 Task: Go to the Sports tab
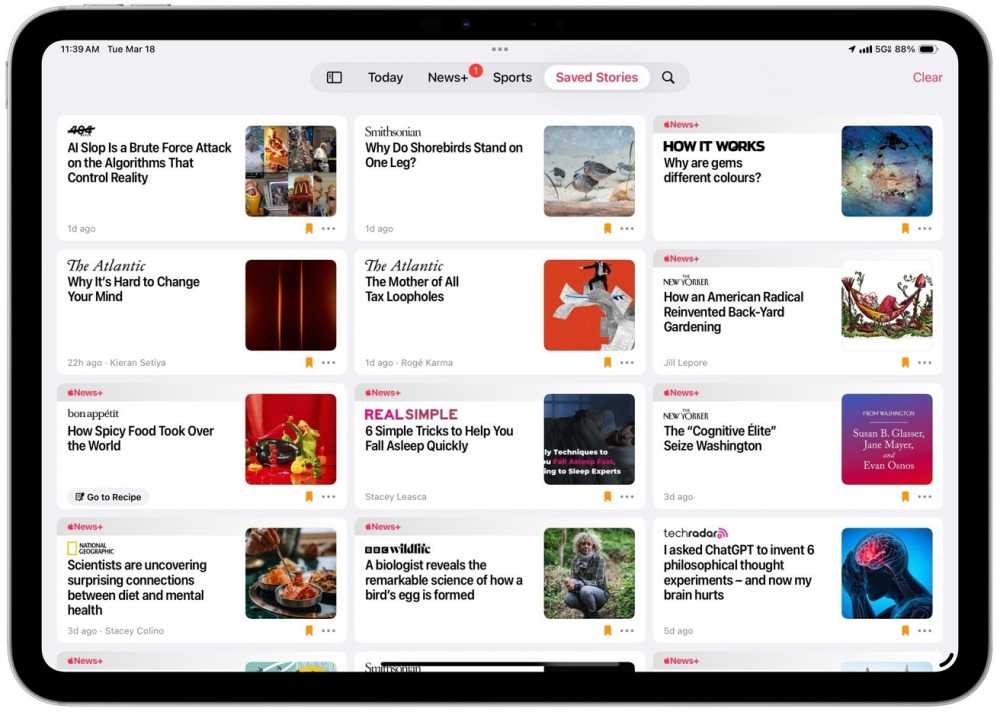(512, 77)
